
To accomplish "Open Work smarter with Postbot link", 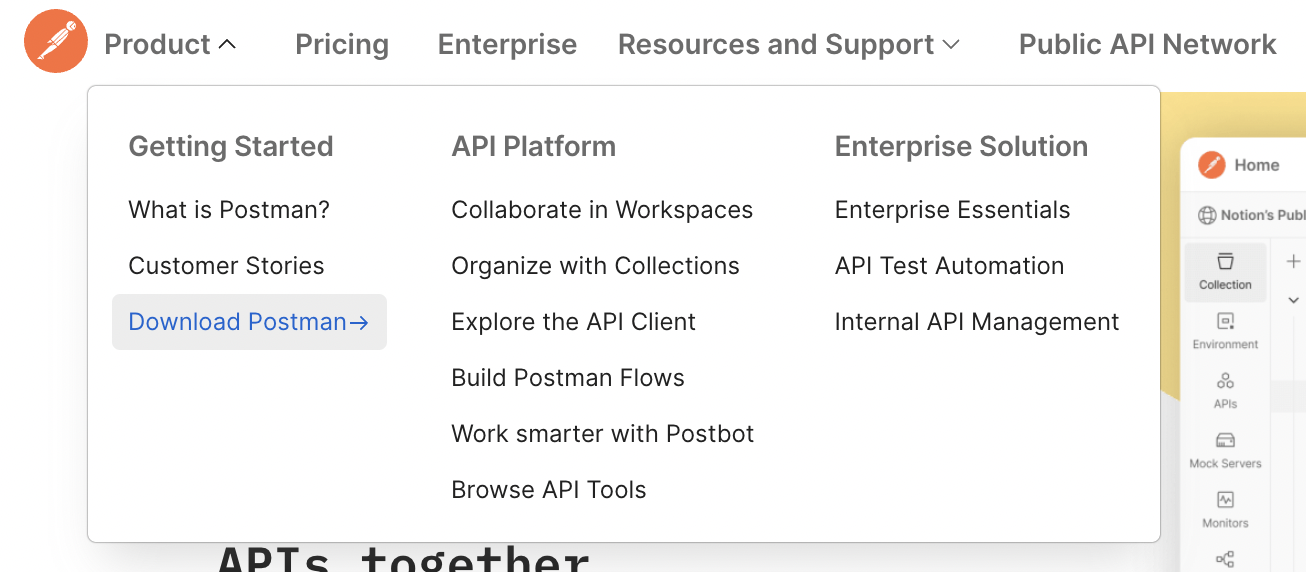I will click(x=603, y=434).
